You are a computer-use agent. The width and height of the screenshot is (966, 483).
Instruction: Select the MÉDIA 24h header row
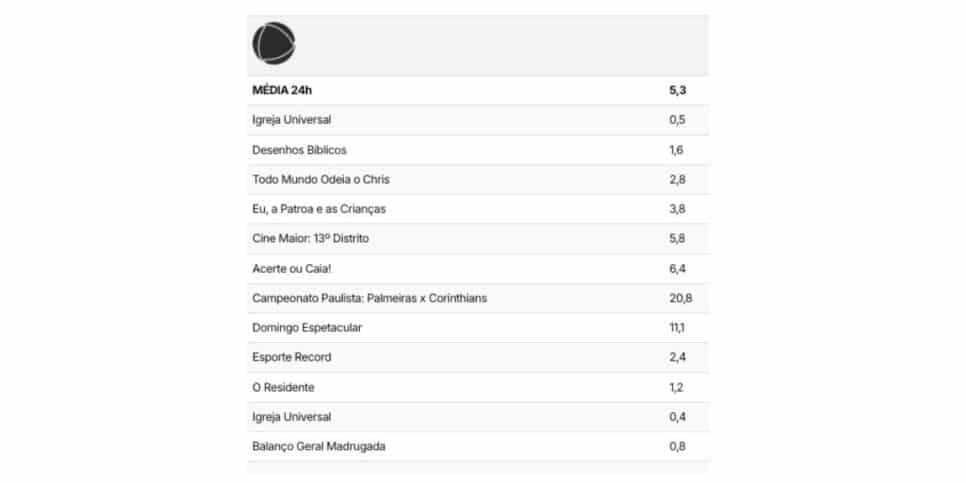click(478, 91)
